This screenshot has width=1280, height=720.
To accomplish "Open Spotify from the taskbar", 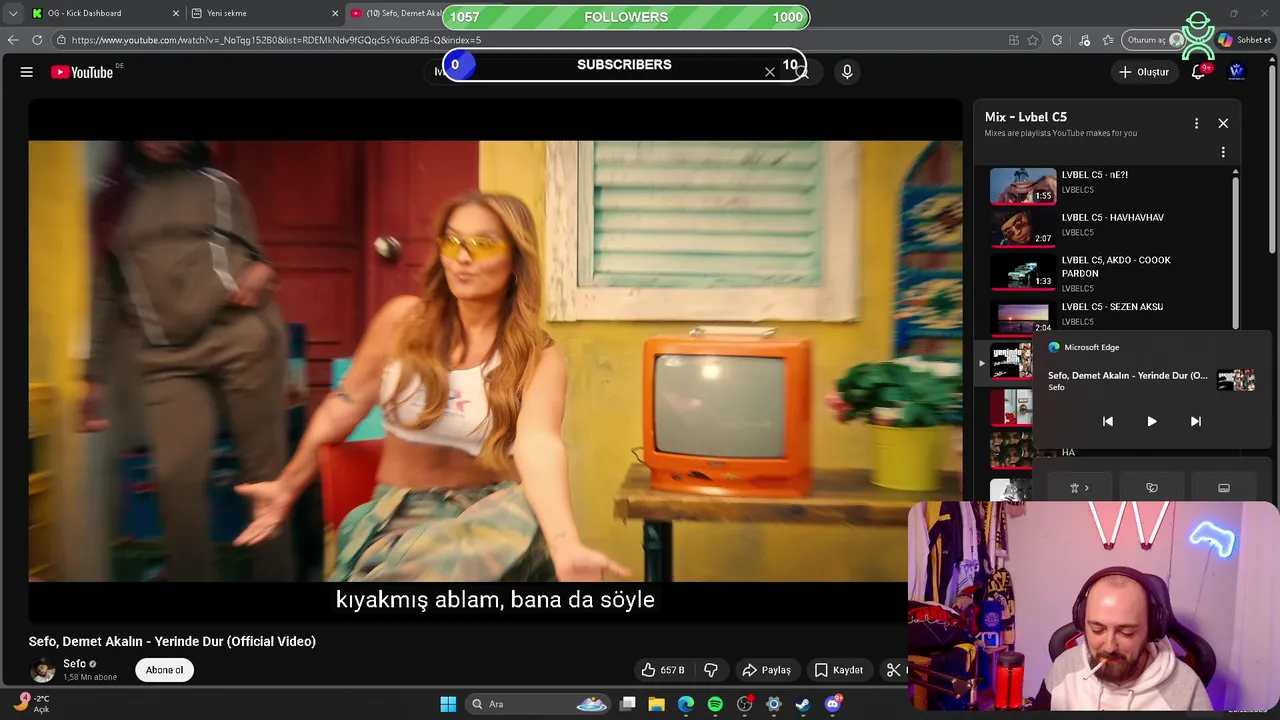I will tap(715, 704).
